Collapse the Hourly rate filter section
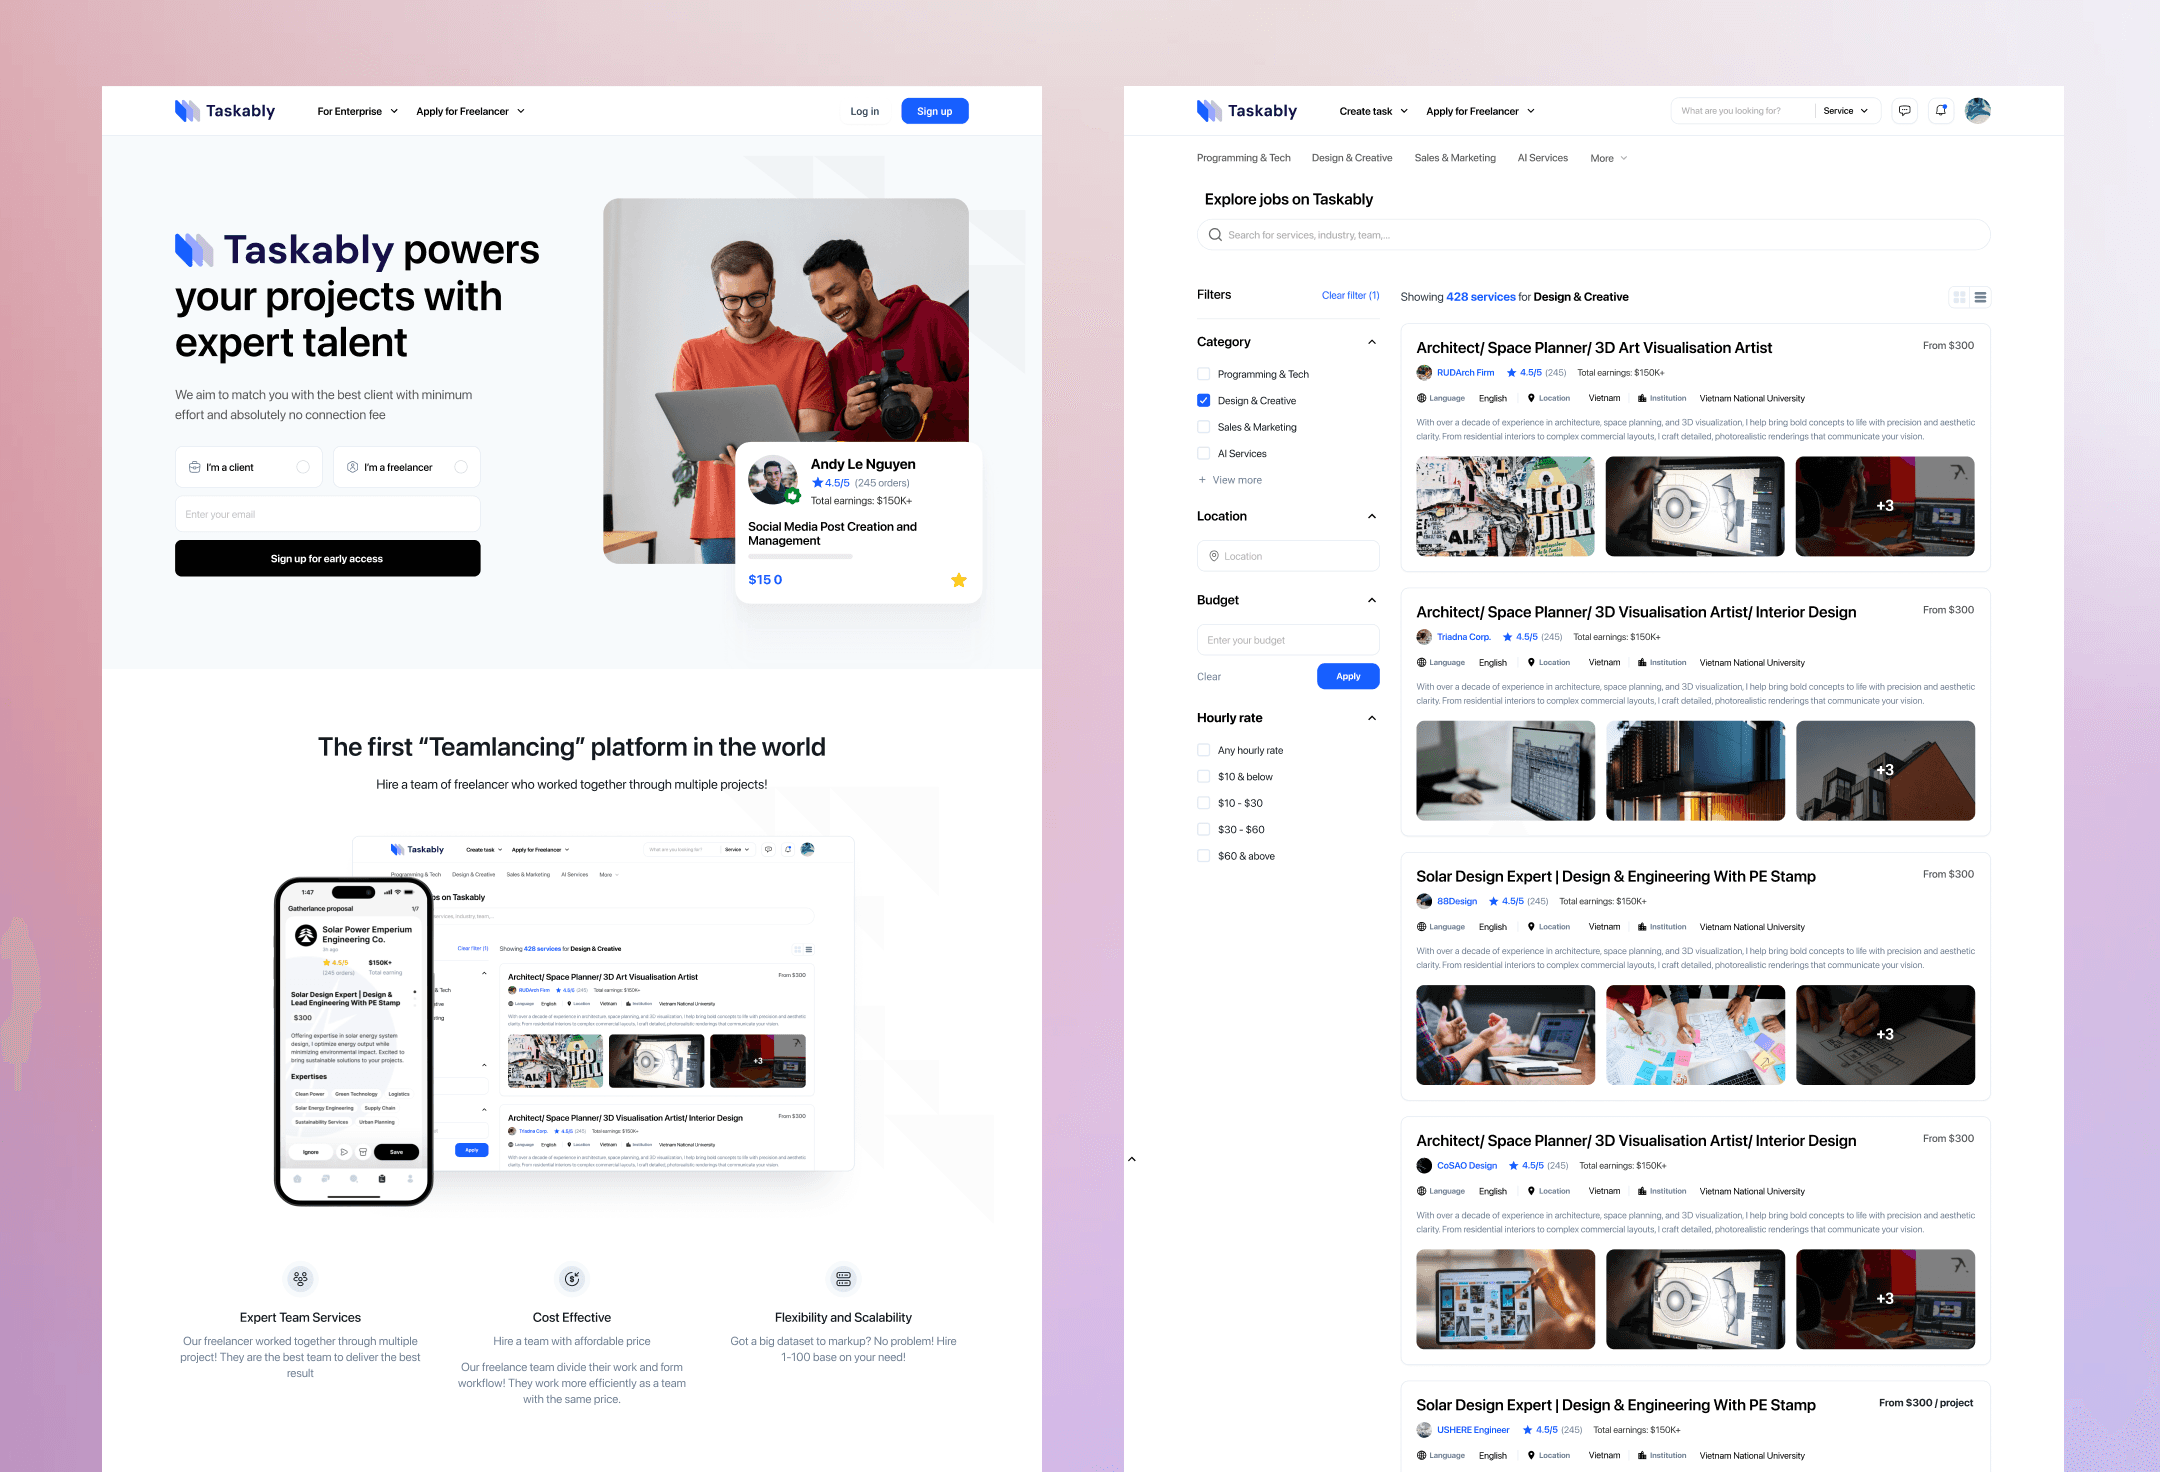2160x1472 pixels. [x=1372, y=718]
